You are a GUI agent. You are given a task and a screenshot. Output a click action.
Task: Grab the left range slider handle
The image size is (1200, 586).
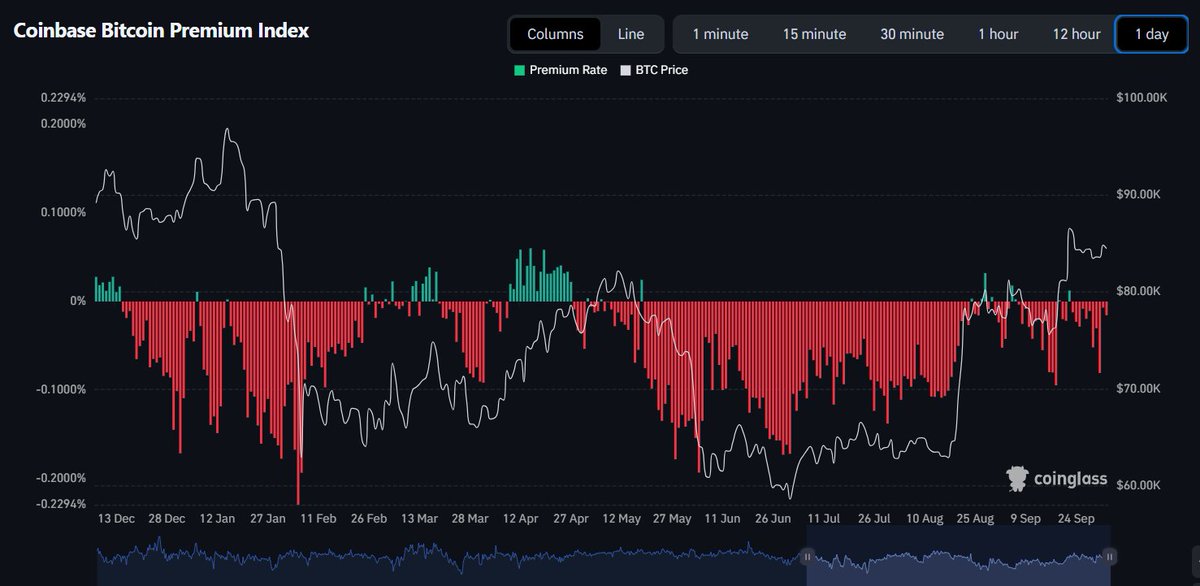point(806,556)
